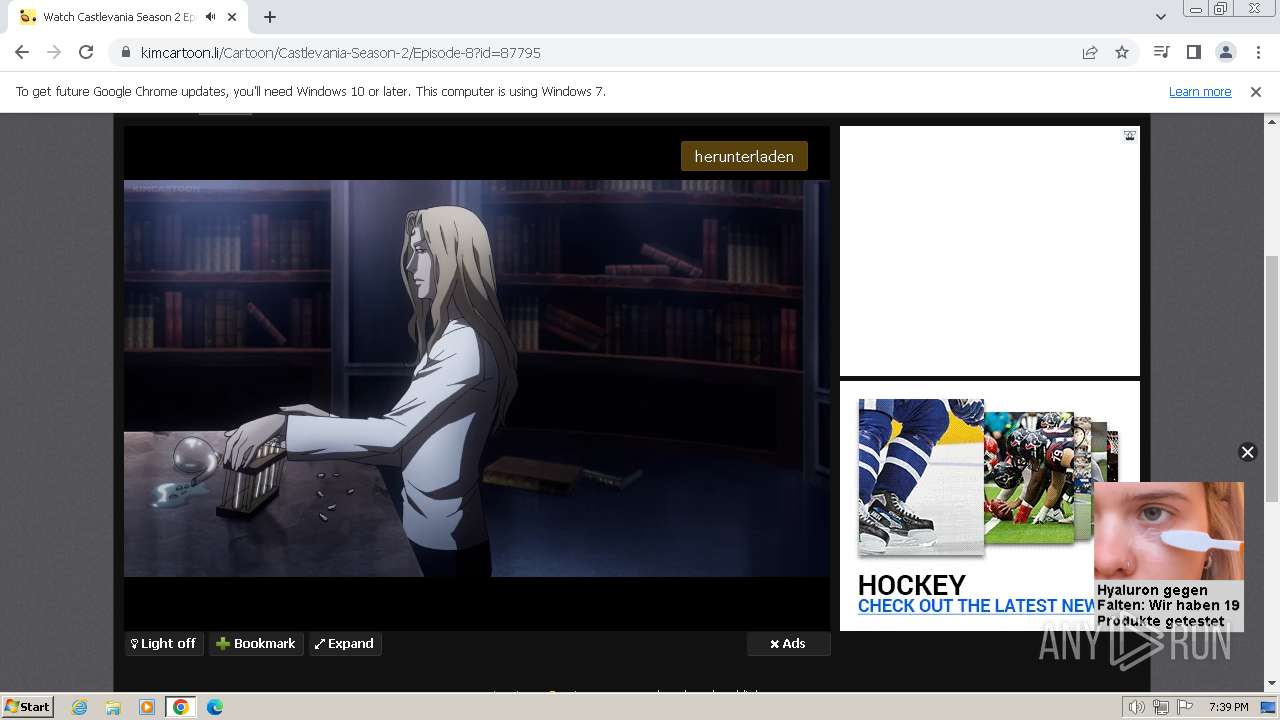The image size is (1280, 720).
Task: Open tab search dropdown
Action: 1160,17
